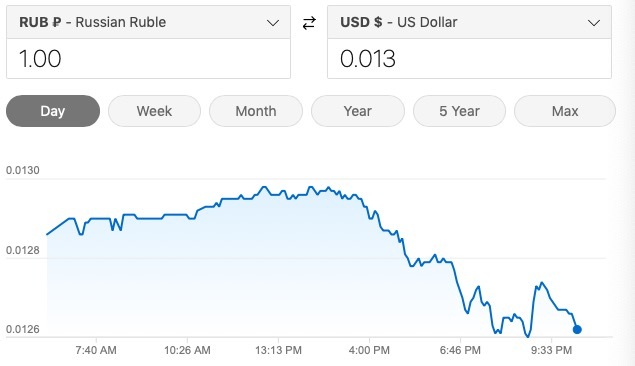Click the USD chevron arrow
The width and height of the screenshot is (635, 366).
pyautogui.click(x=594, y=23)
